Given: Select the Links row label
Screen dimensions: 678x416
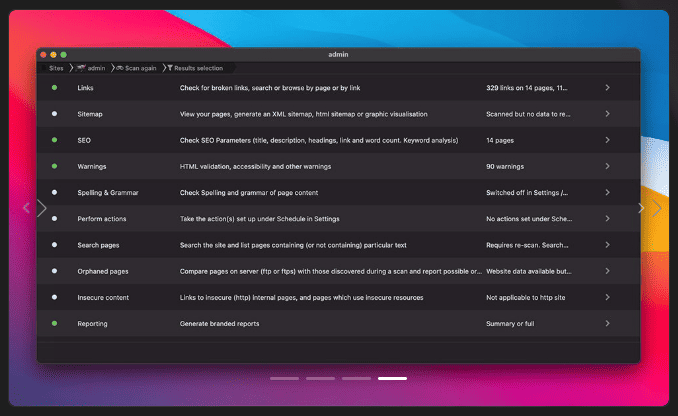Looking at the screenshot, I should coord(85,88).
